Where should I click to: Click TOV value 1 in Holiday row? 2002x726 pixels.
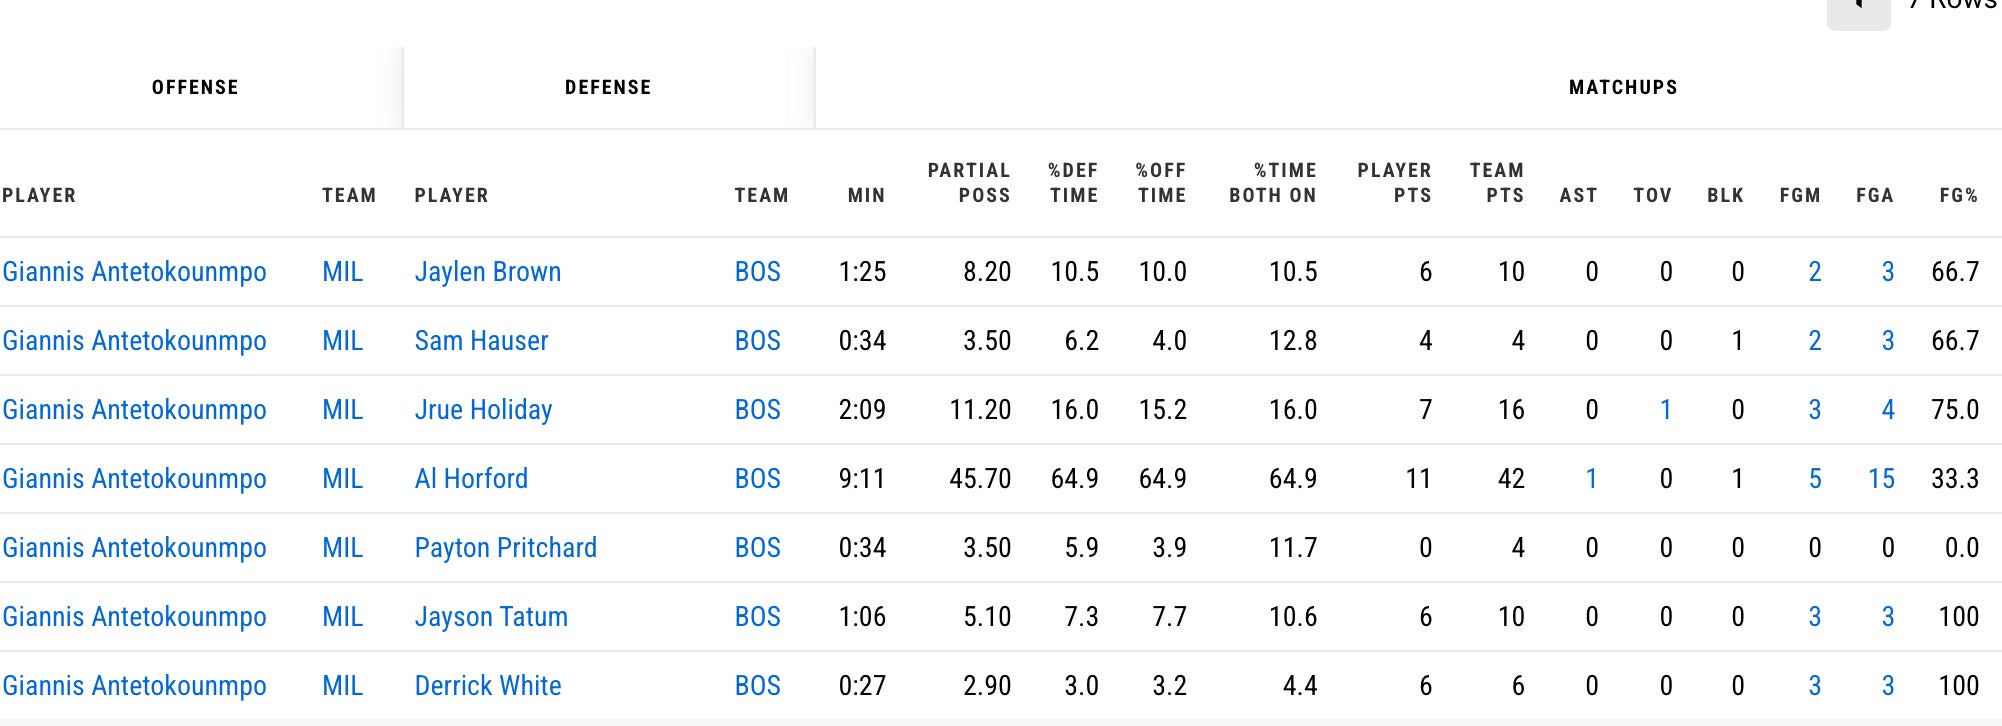(1665, 410)
